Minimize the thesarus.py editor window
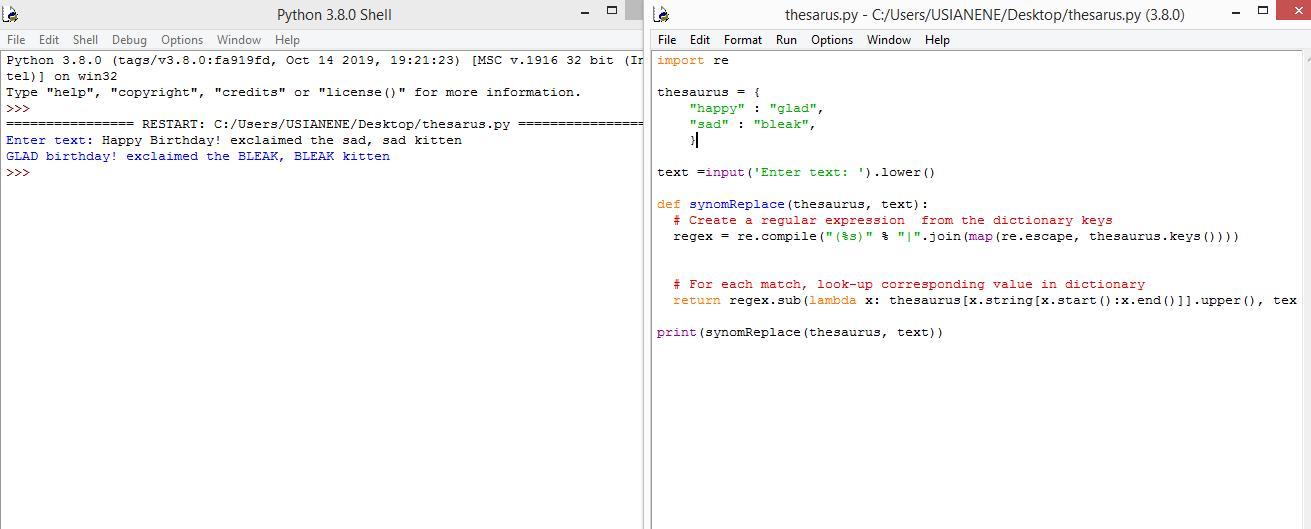Viewport: 1311px width, 529px height. 1236,12
